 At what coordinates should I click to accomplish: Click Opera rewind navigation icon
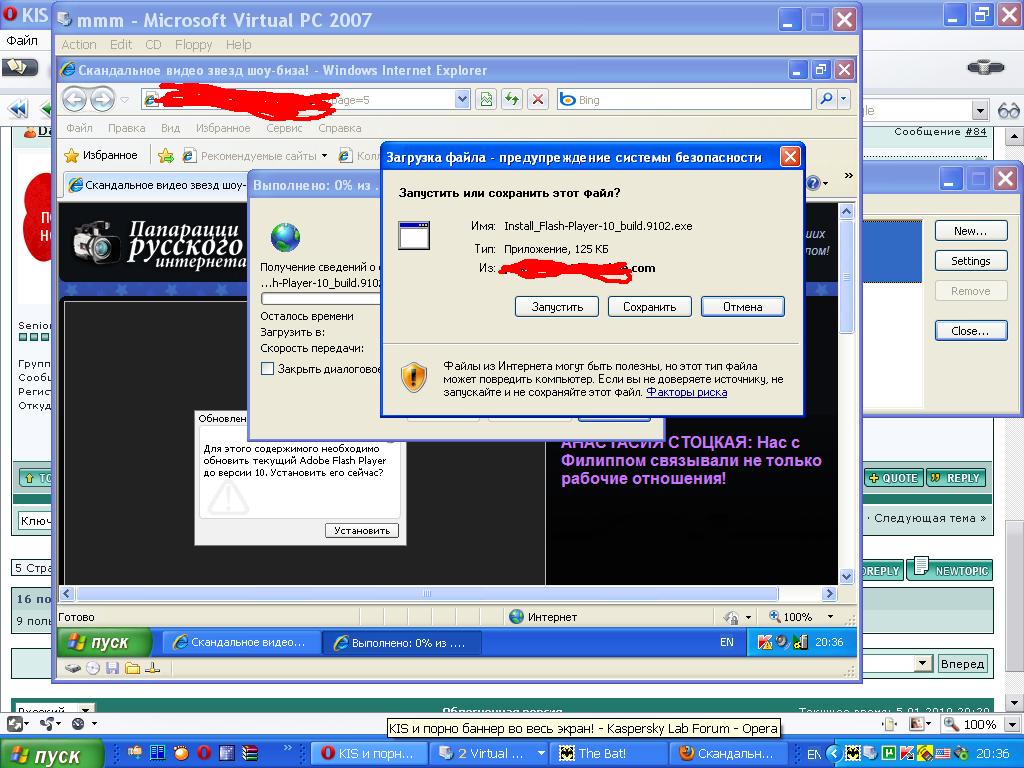pos(18,109)
